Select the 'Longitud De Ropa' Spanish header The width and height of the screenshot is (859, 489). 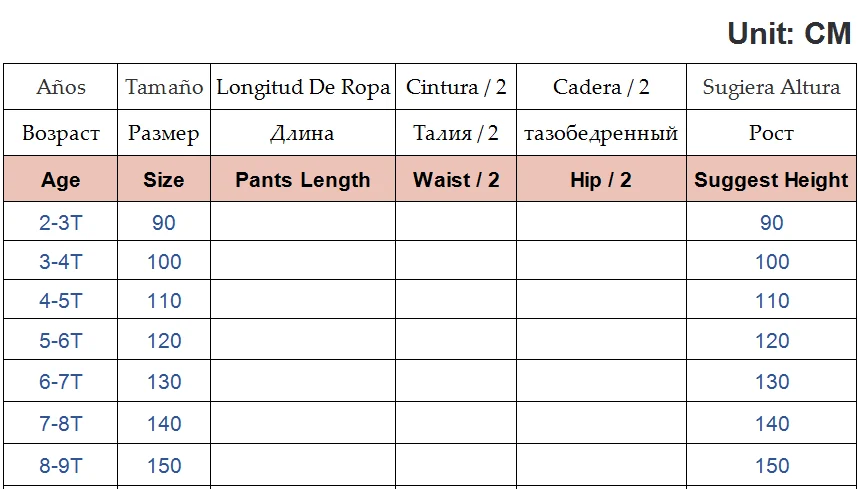point(303,87)
